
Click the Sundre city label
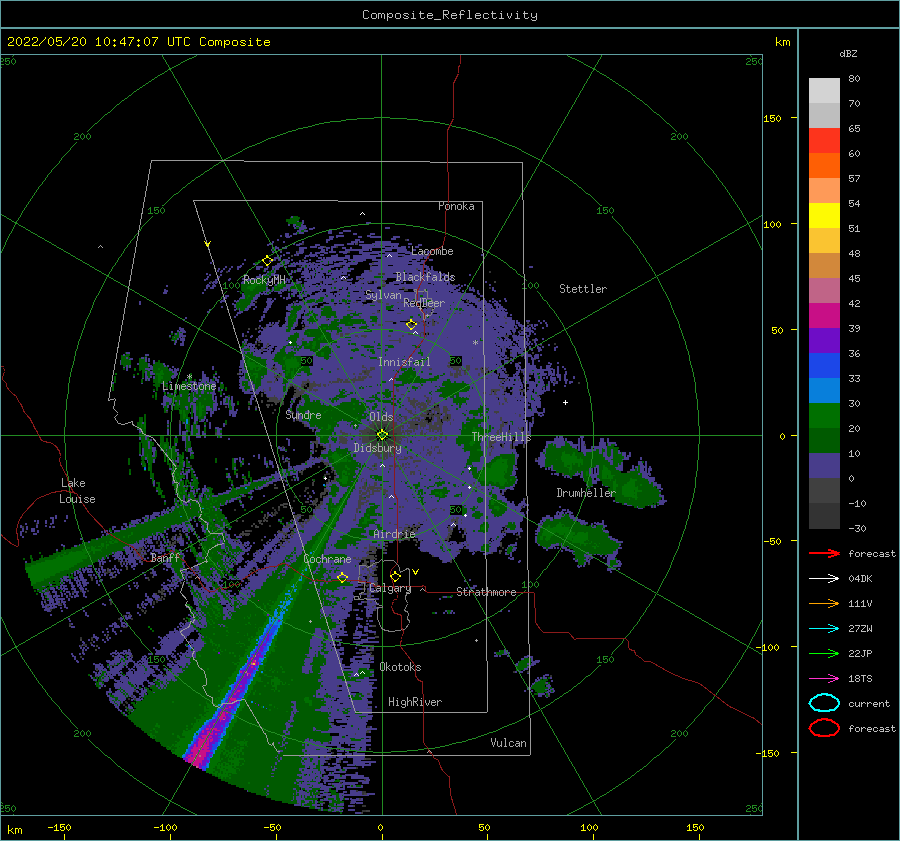click(303, 414)
